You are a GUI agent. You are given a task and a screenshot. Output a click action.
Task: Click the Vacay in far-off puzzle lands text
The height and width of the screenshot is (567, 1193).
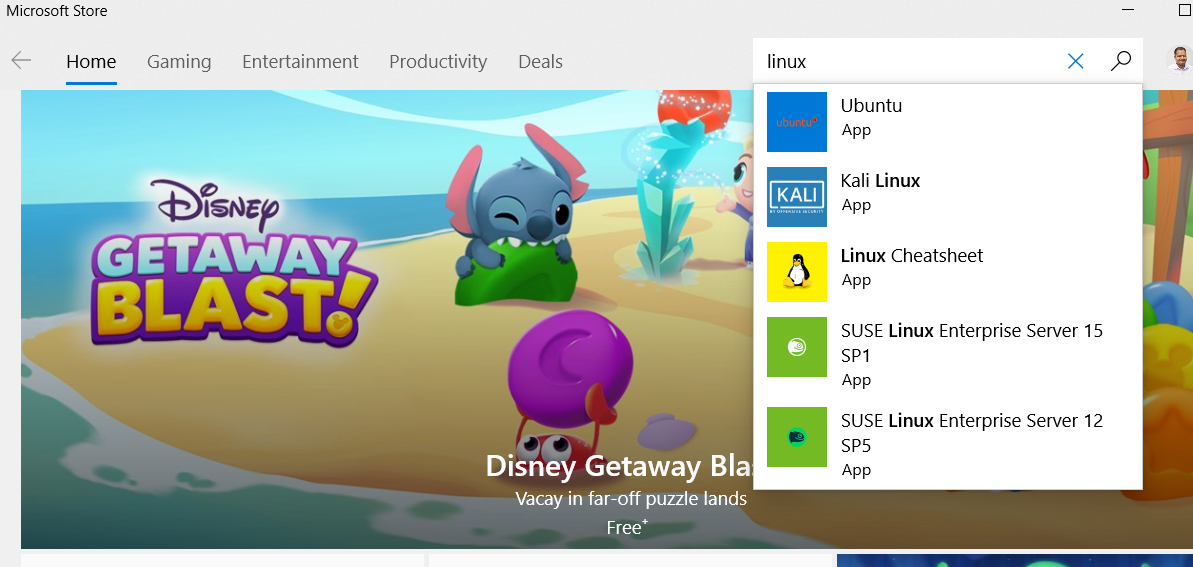click(x=631, y=499)
